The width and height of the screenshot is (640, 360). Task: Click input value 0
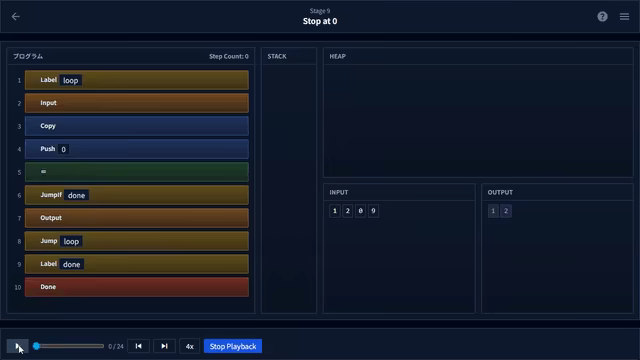click(x=360, y=211)
